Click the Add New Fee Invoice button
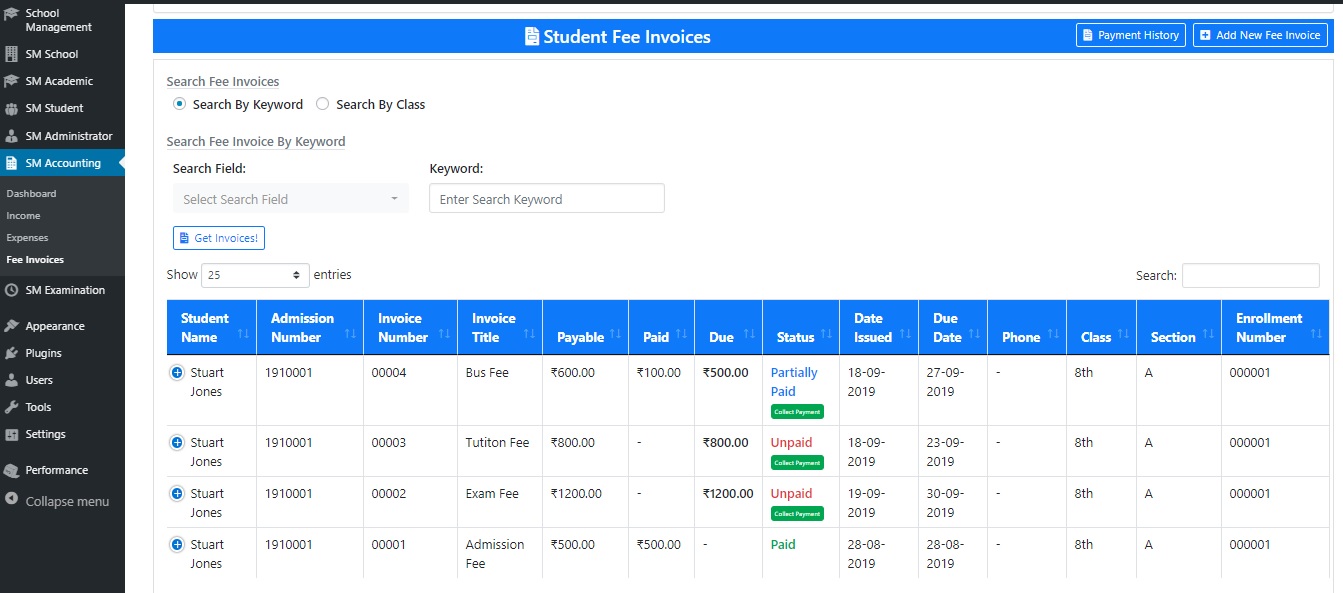The height and width of the screenshot is (593, 1343). tap(1259, 34)
